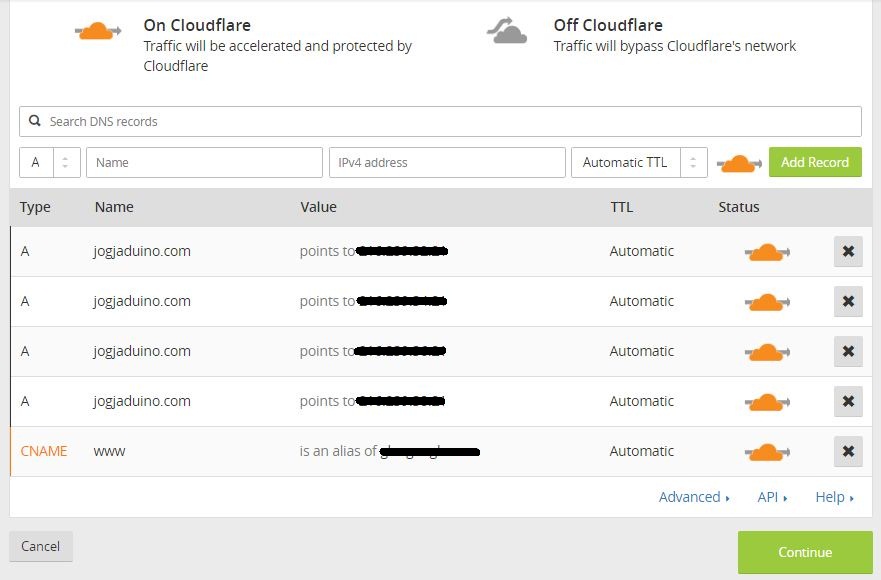Open the API link
The width and height of the screenshot is (881, 580).
772,497
